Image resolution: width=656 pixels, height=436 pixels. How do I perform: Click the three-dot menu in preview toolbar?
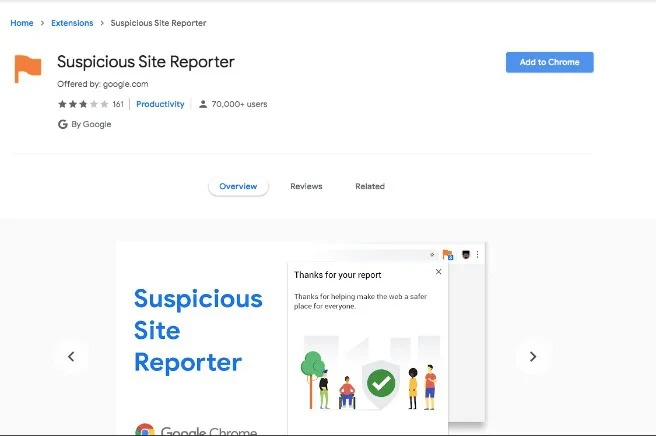click(x=477, y=254)
